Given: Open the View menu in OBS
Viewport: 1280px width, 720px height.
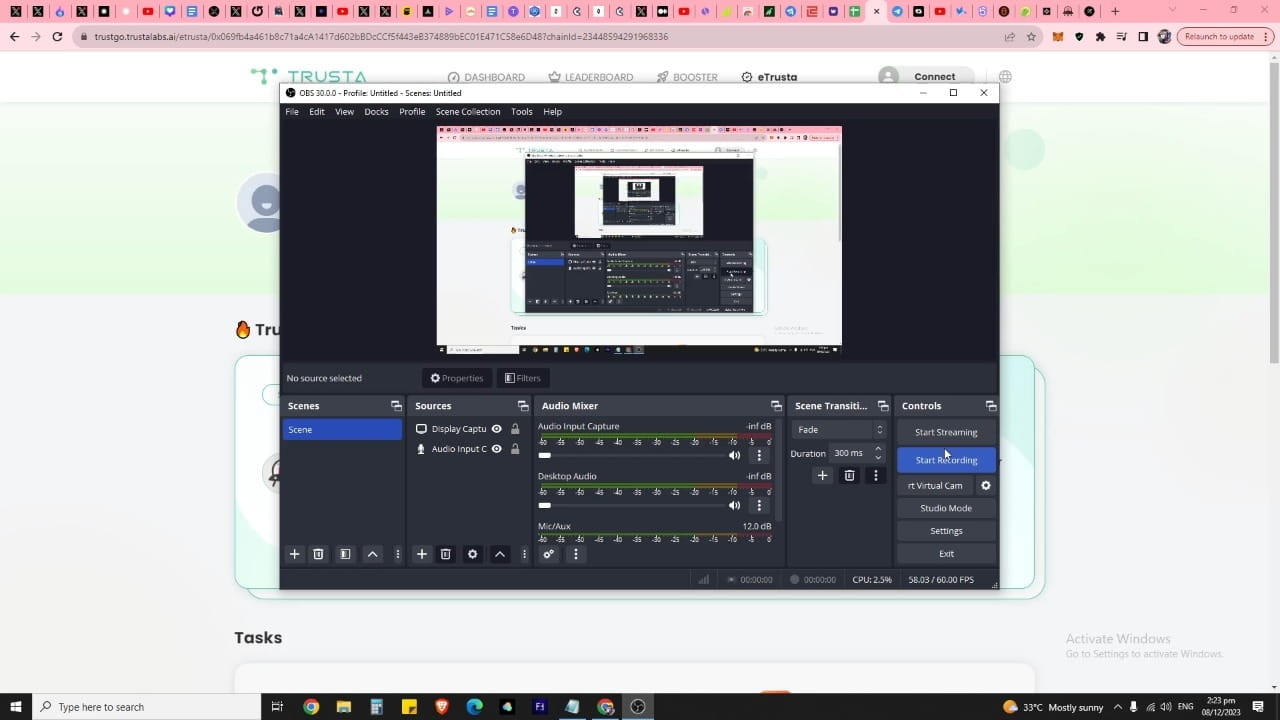Looking at the screenshot, I should coord(344,112).
